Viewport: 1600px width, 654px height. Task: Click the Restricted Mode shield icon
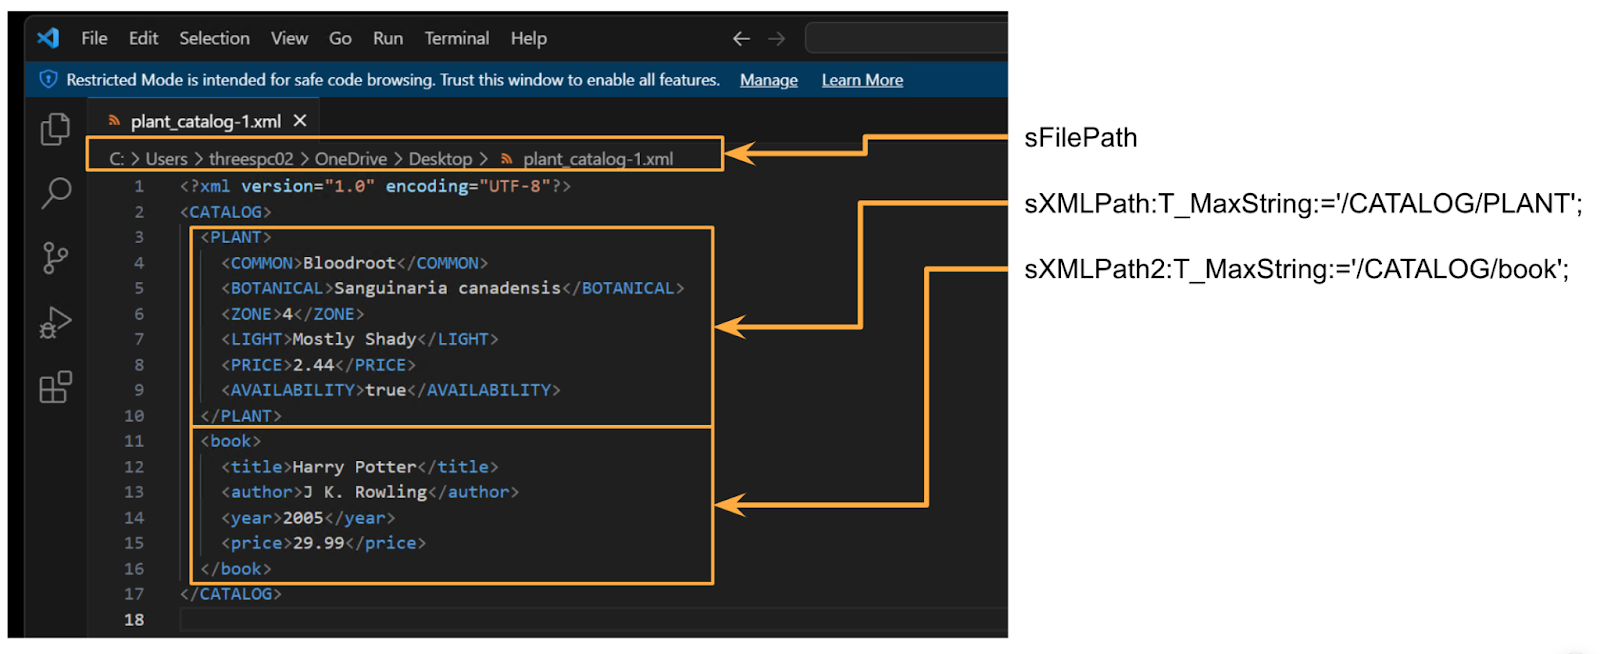click(48, 79)
